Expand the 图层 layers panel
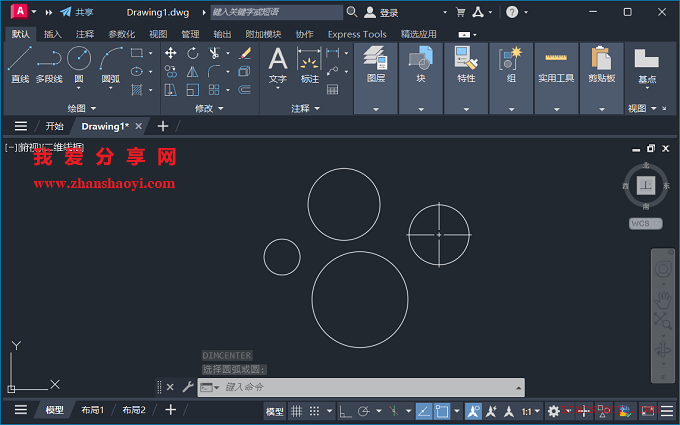The height and width of the screenshot is (425, 680). [x=376, y=110]
